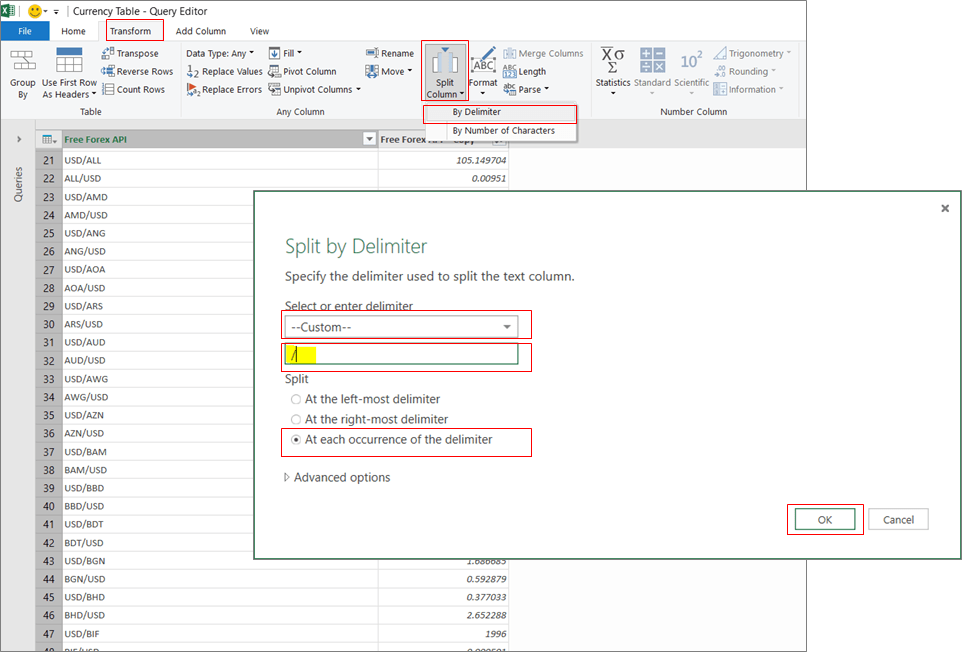Switch to the View tab

click(260, 31)
